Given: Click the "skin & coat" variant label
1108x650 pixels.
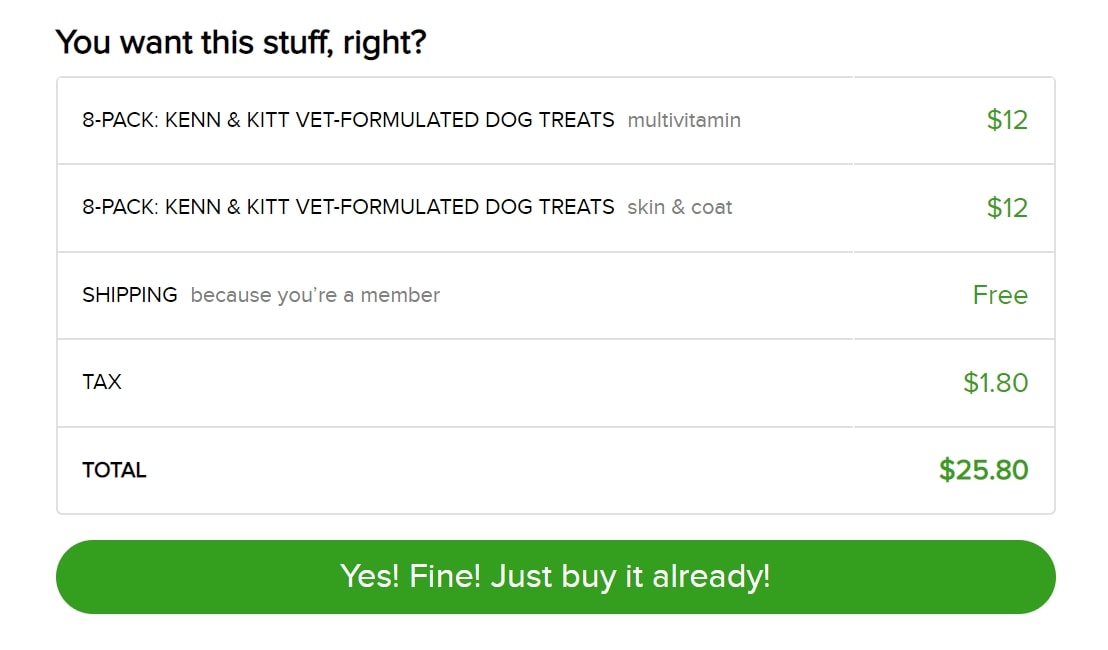Looking at the screenshot, I should pos(679,208).
